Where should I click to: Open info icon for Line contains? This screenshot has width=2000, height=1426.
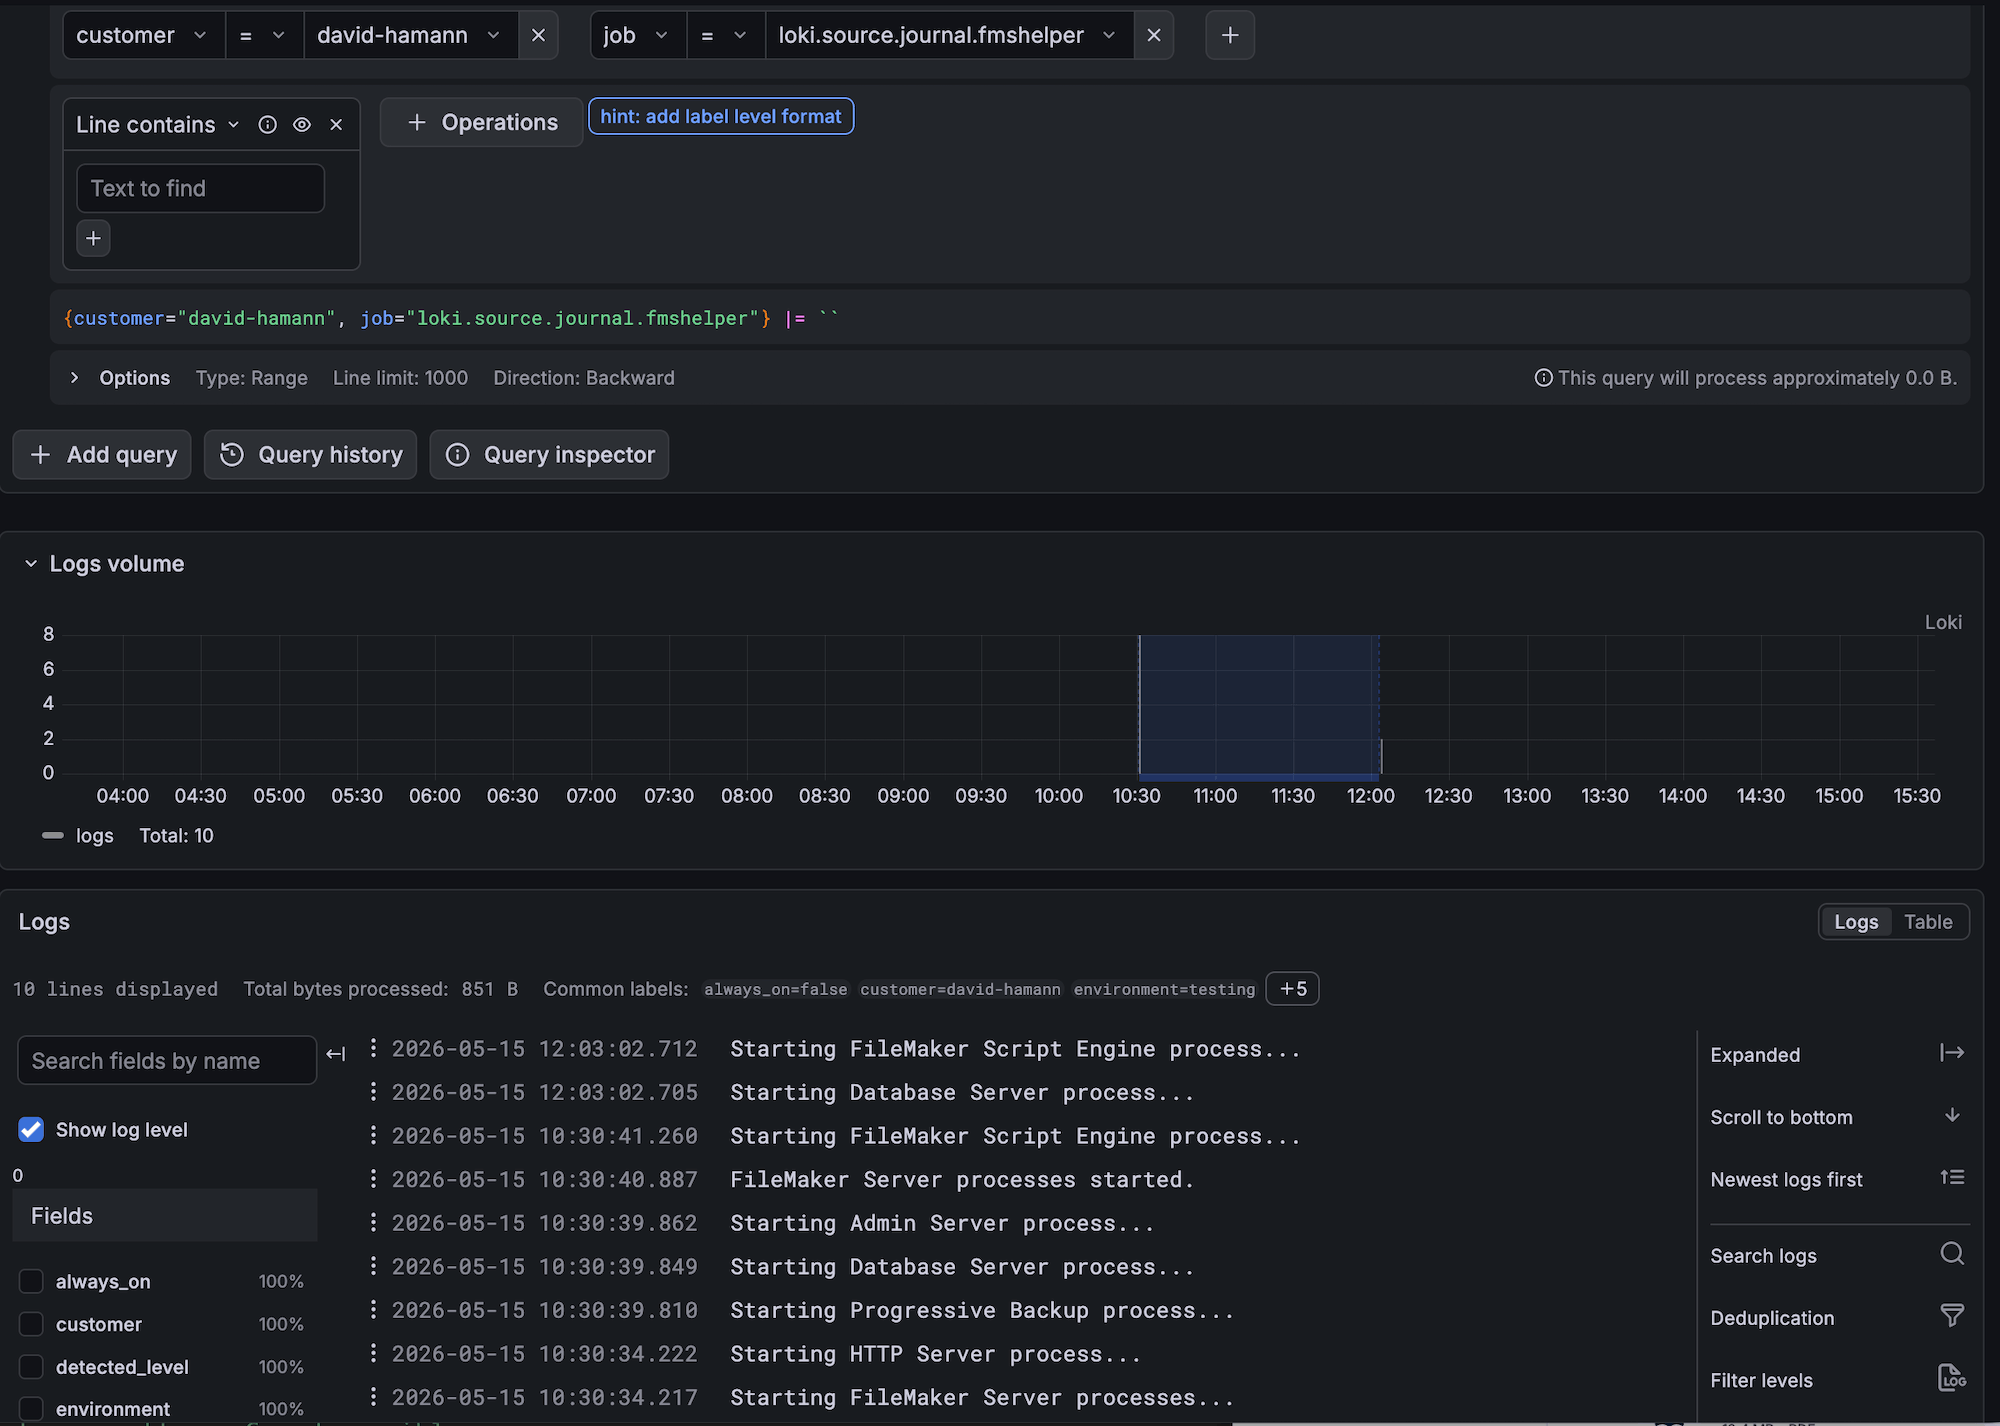267,124
